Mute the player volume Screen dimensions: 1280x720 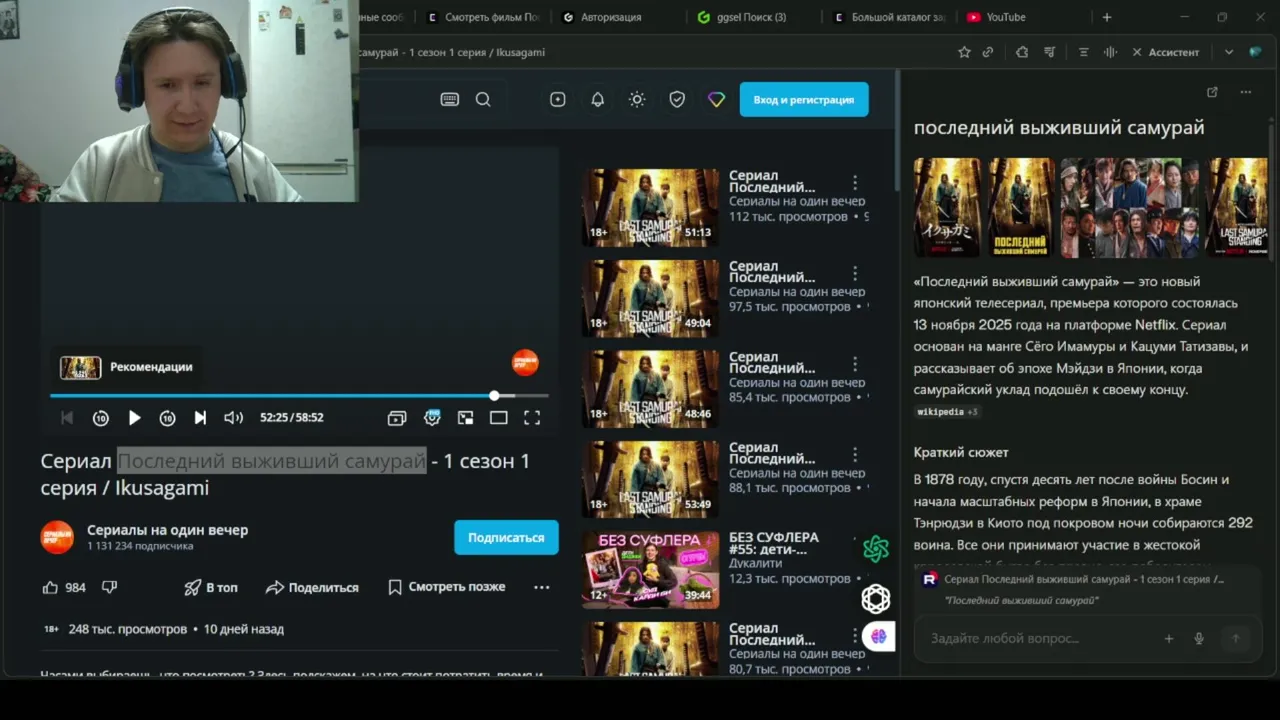[233, 418]
